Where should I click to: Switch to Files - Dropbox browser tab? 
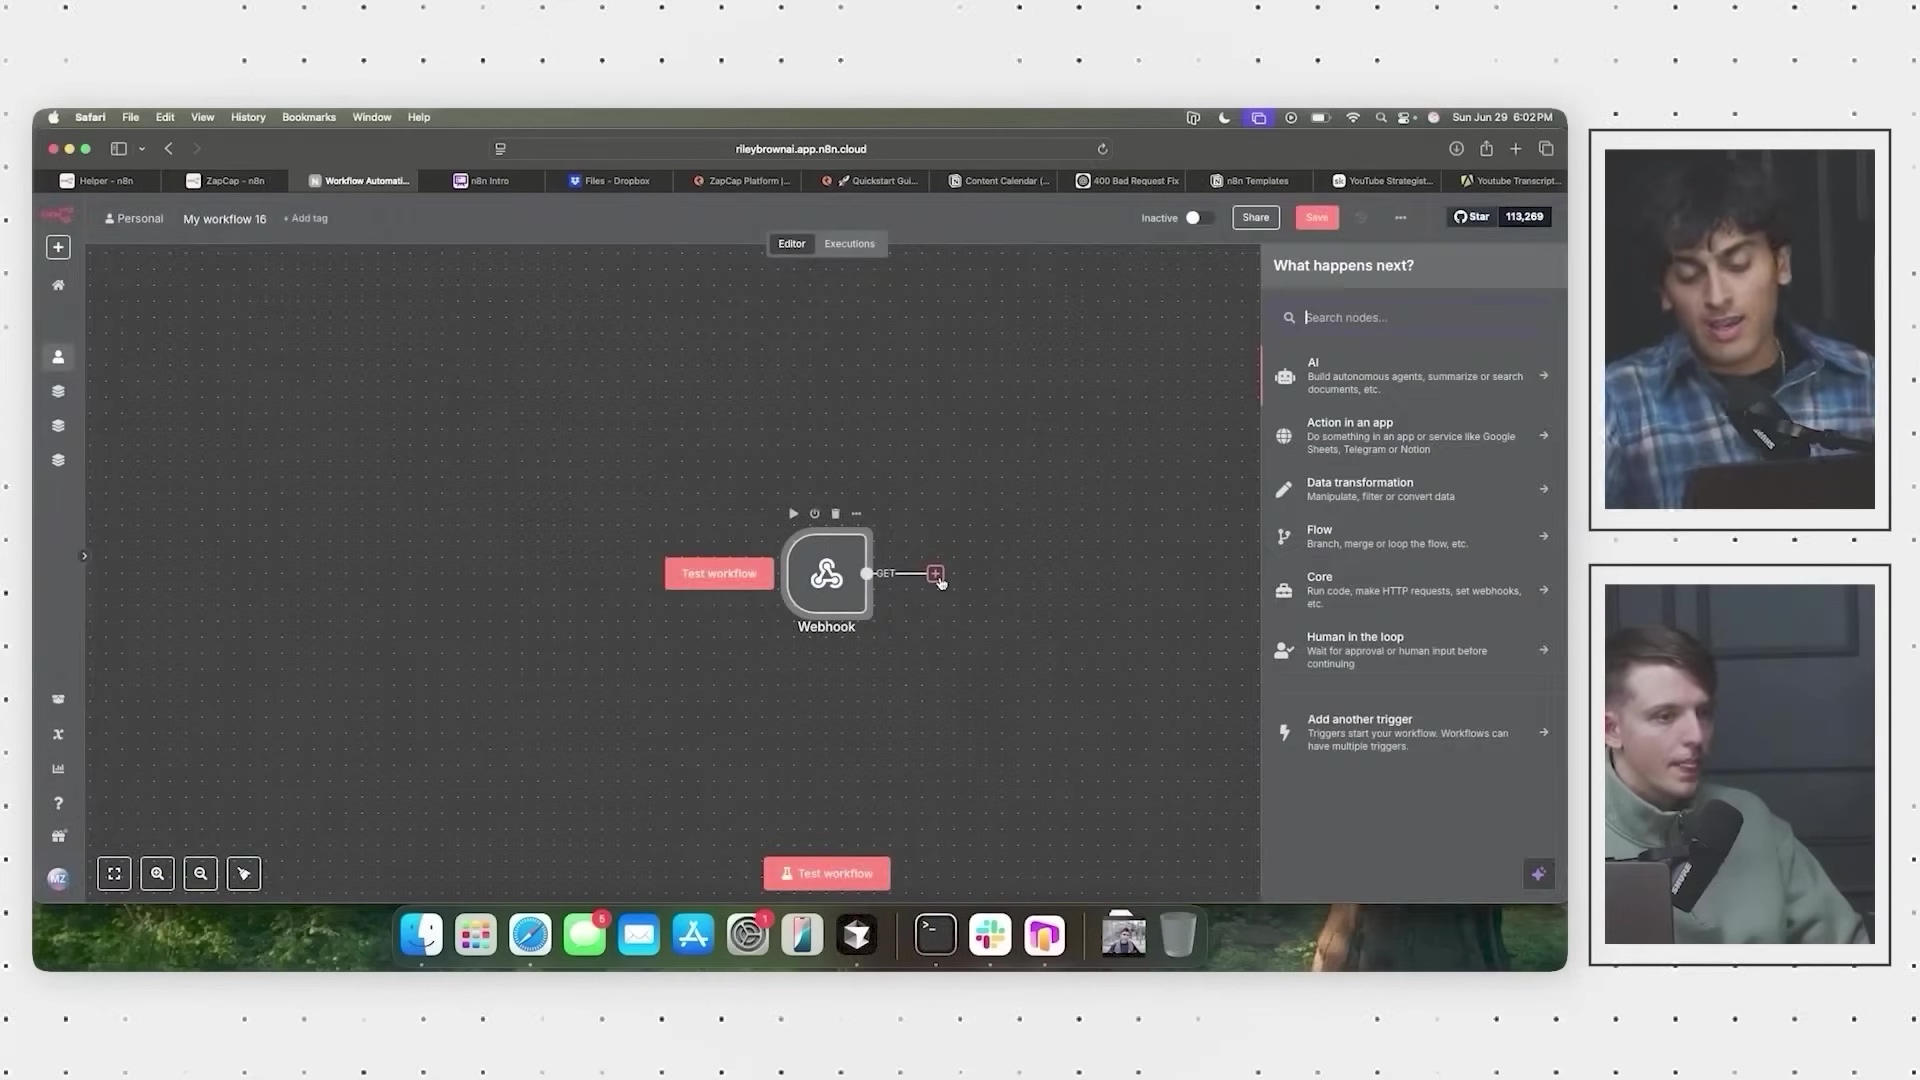click(x=609, y=181)
